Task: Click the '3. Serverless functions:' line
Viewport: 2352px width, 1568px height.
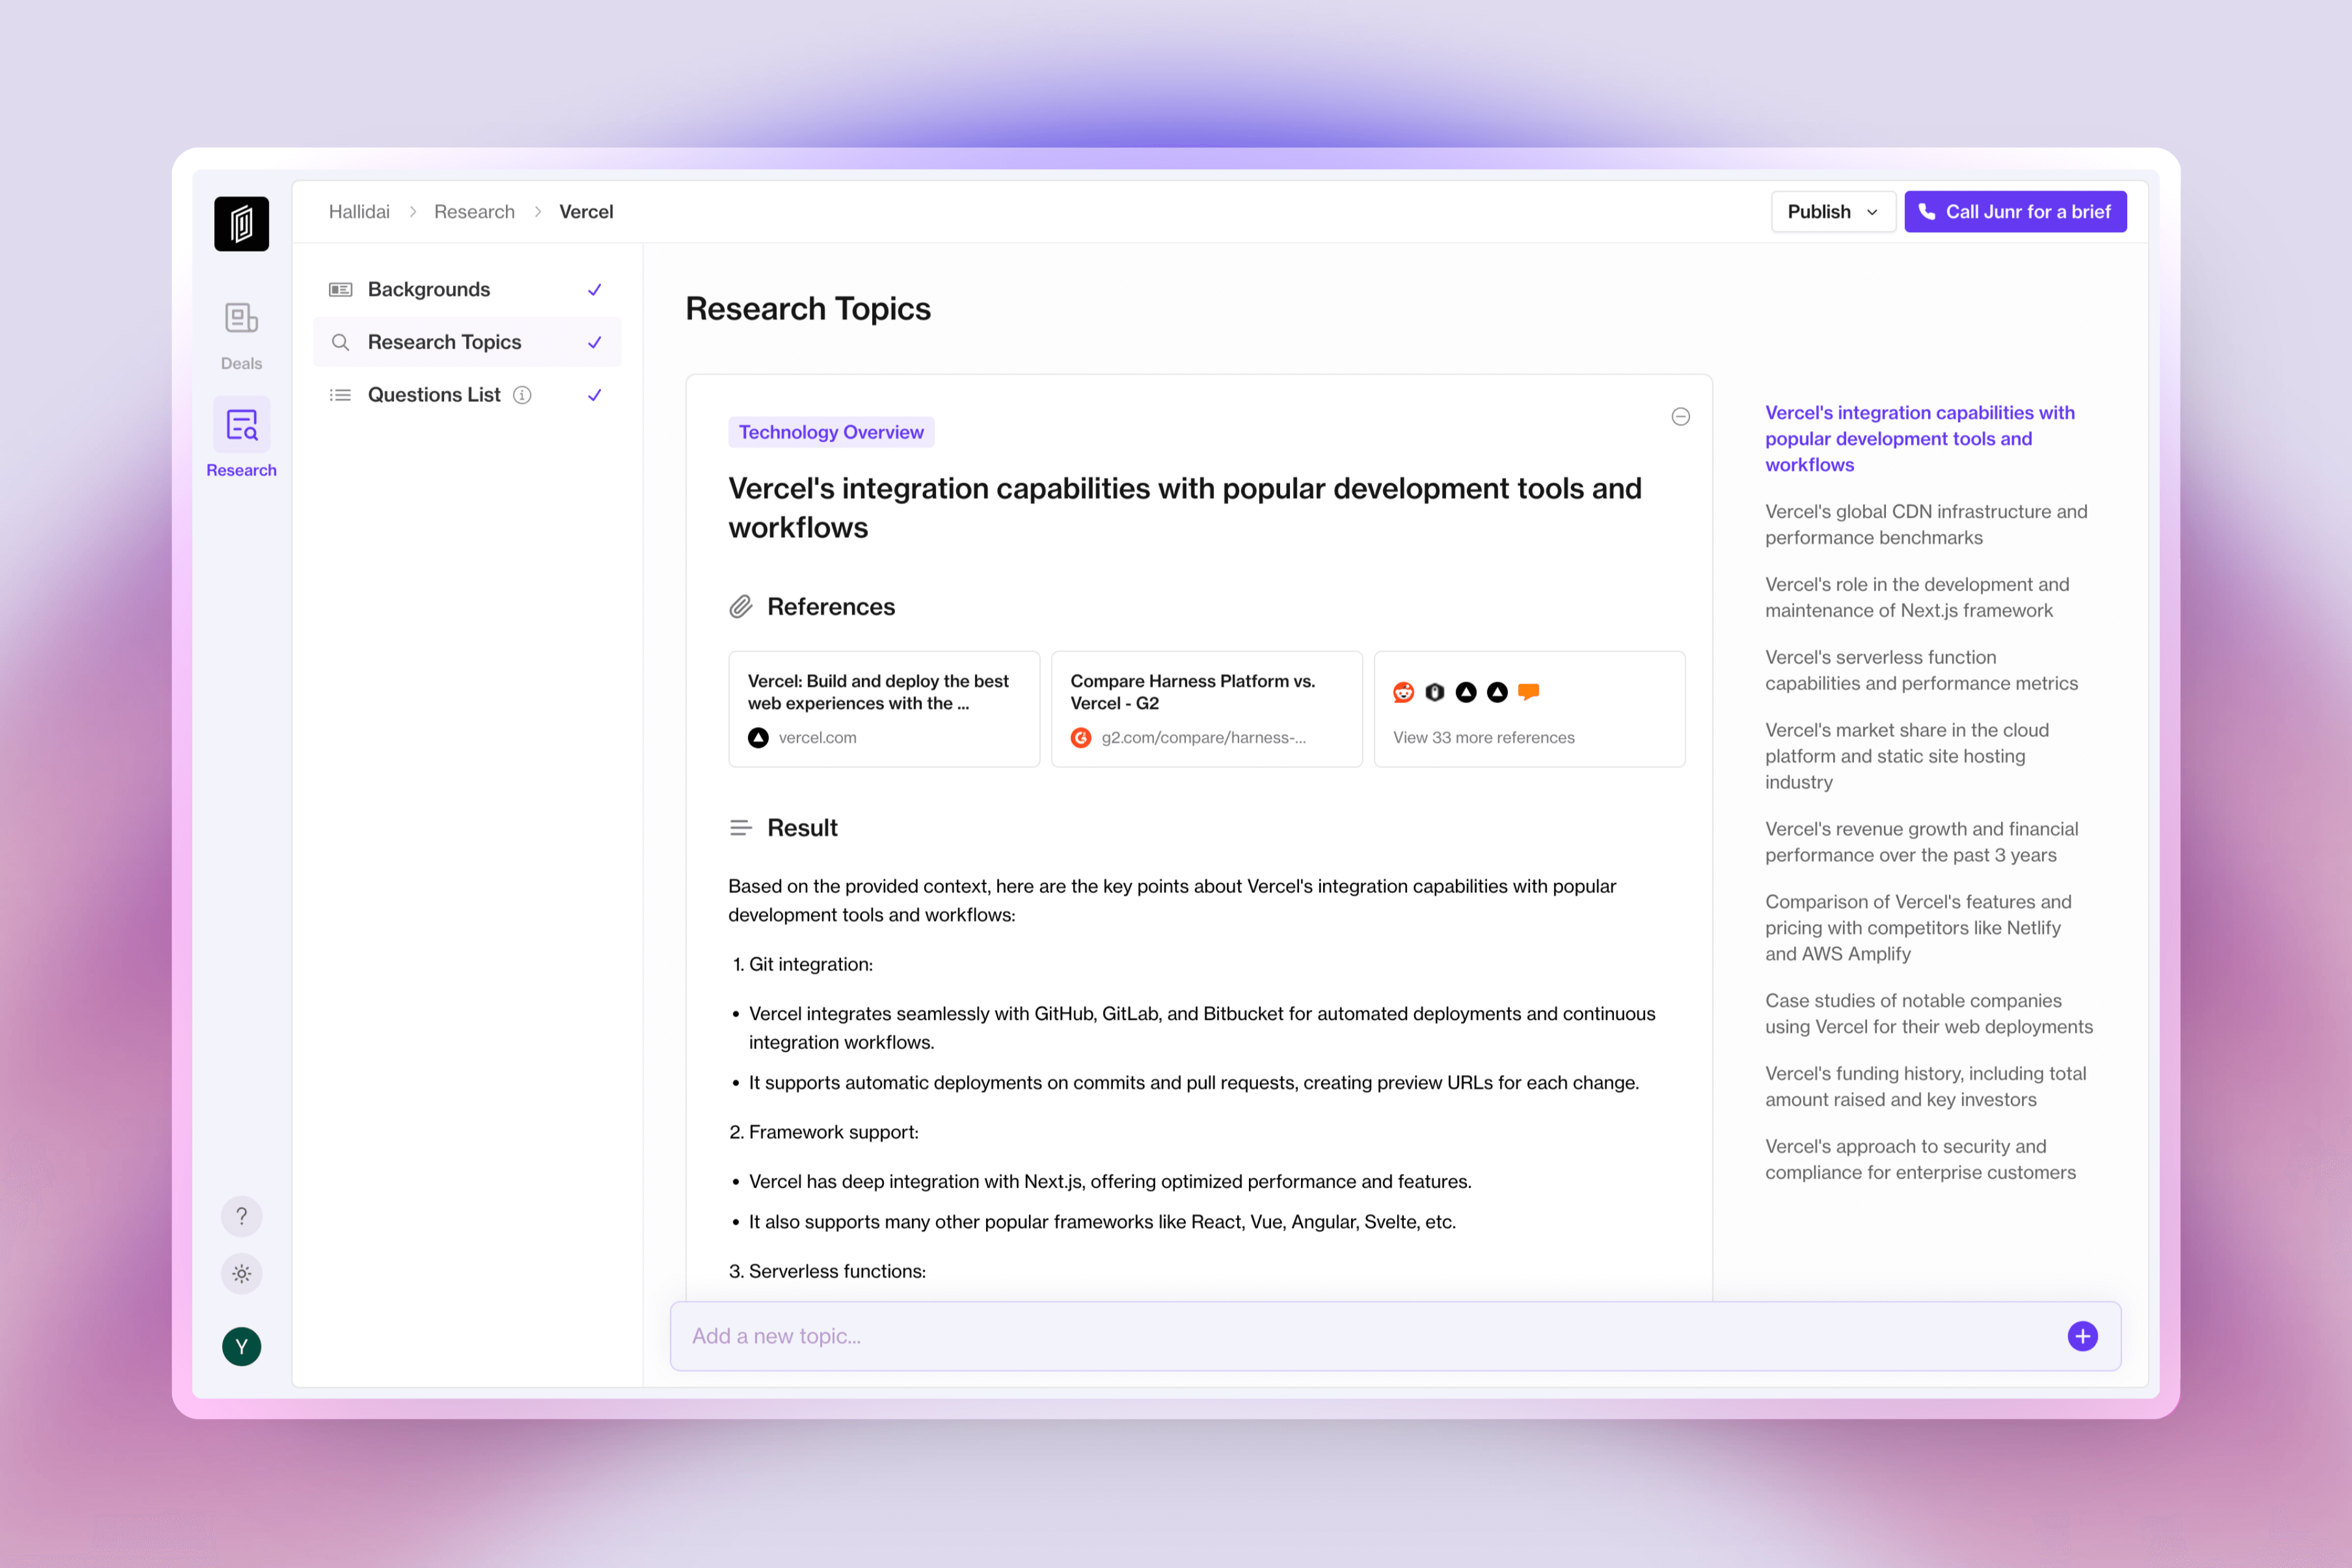Action: click(x=828, y=1272)
